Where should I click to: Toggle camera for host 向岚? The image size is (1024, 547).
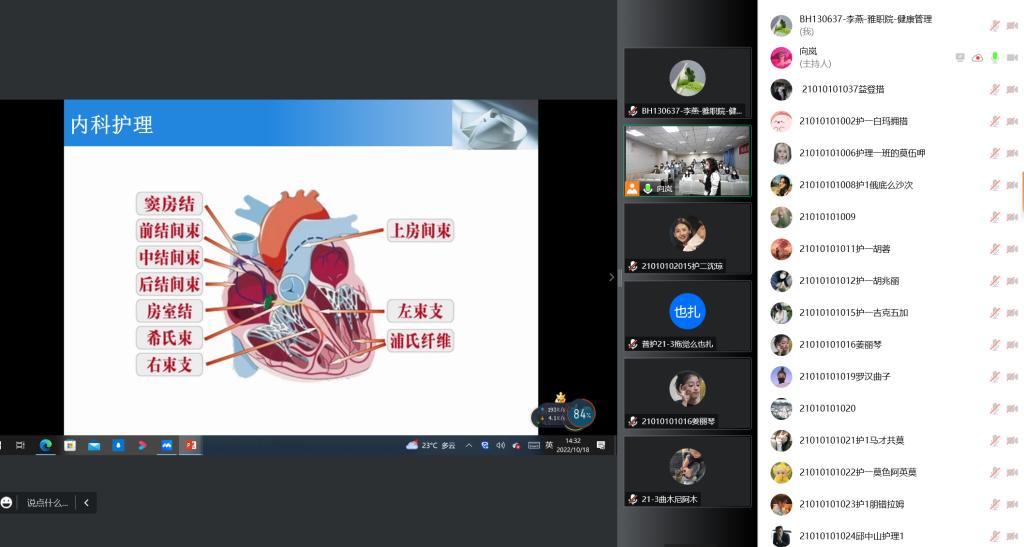(1013, 58)
